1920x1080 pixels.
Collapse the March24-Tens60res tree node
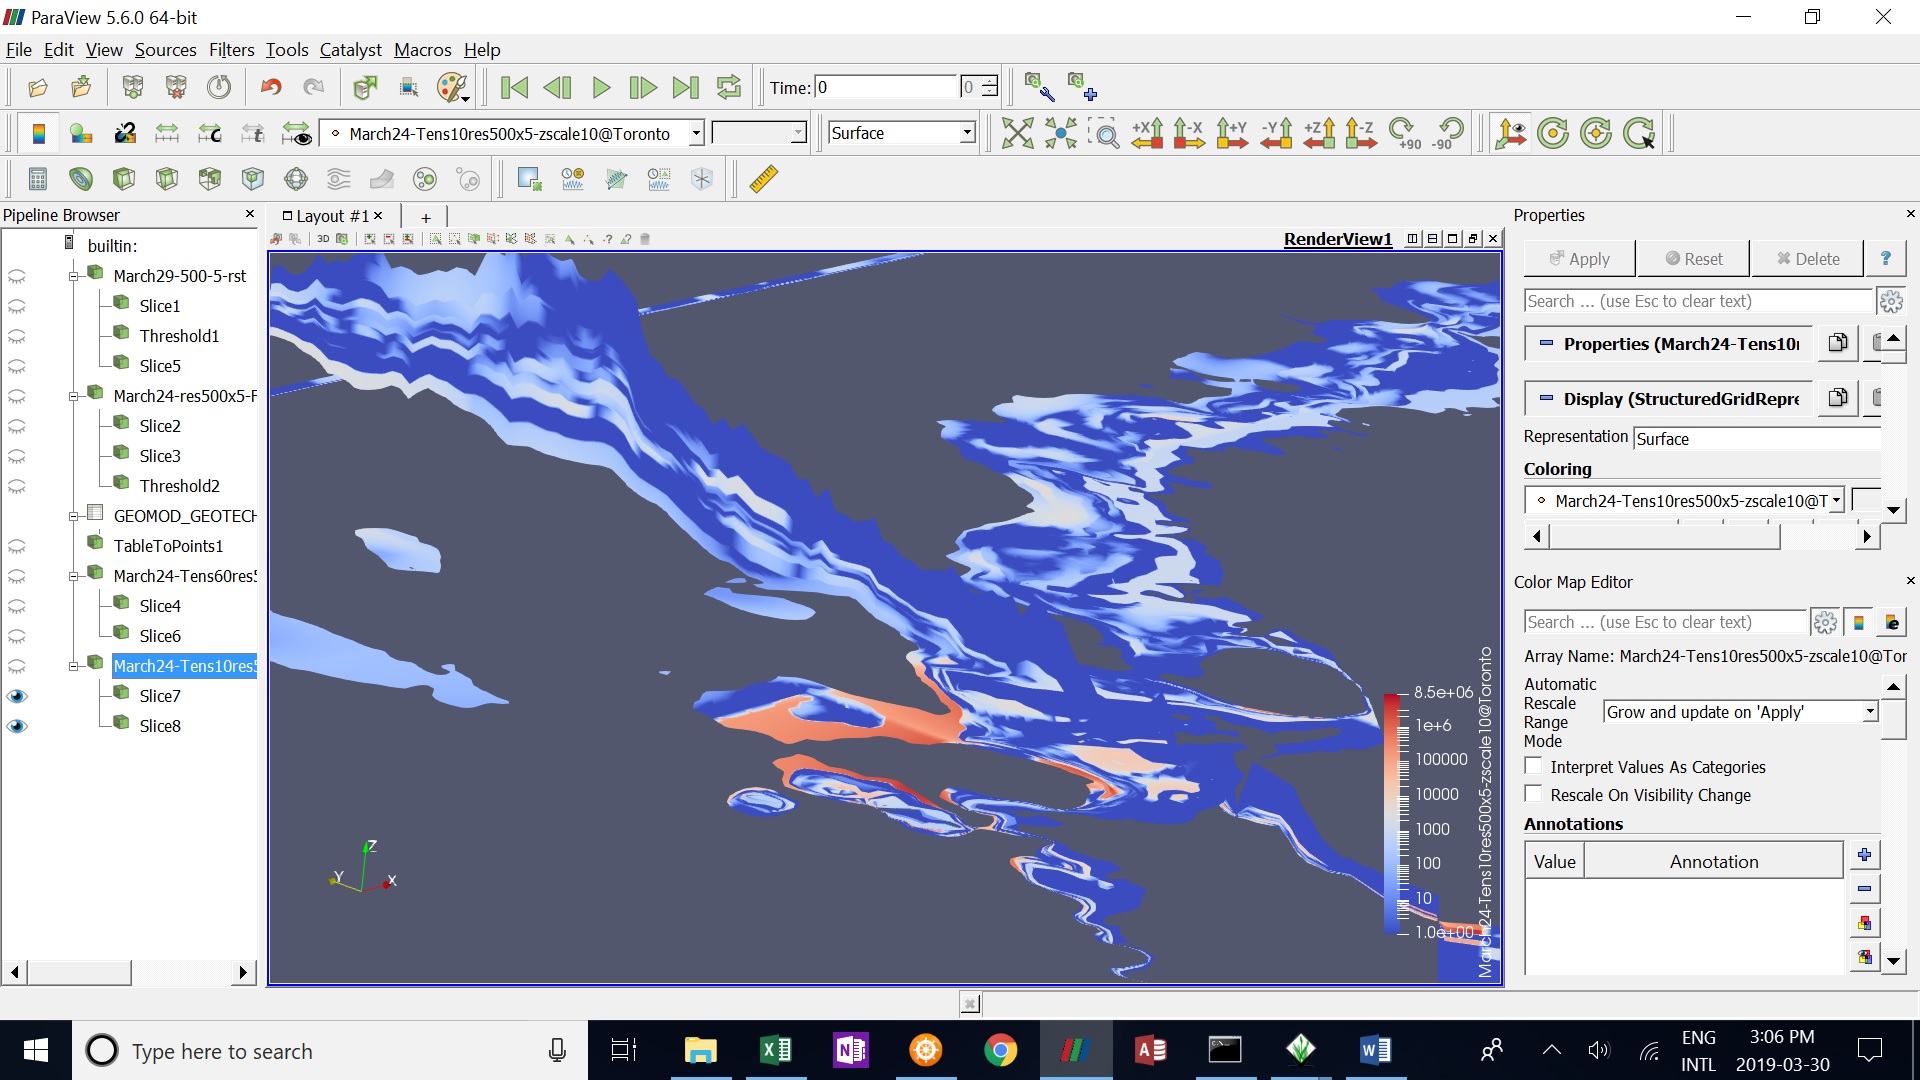[x=73, y=576]
